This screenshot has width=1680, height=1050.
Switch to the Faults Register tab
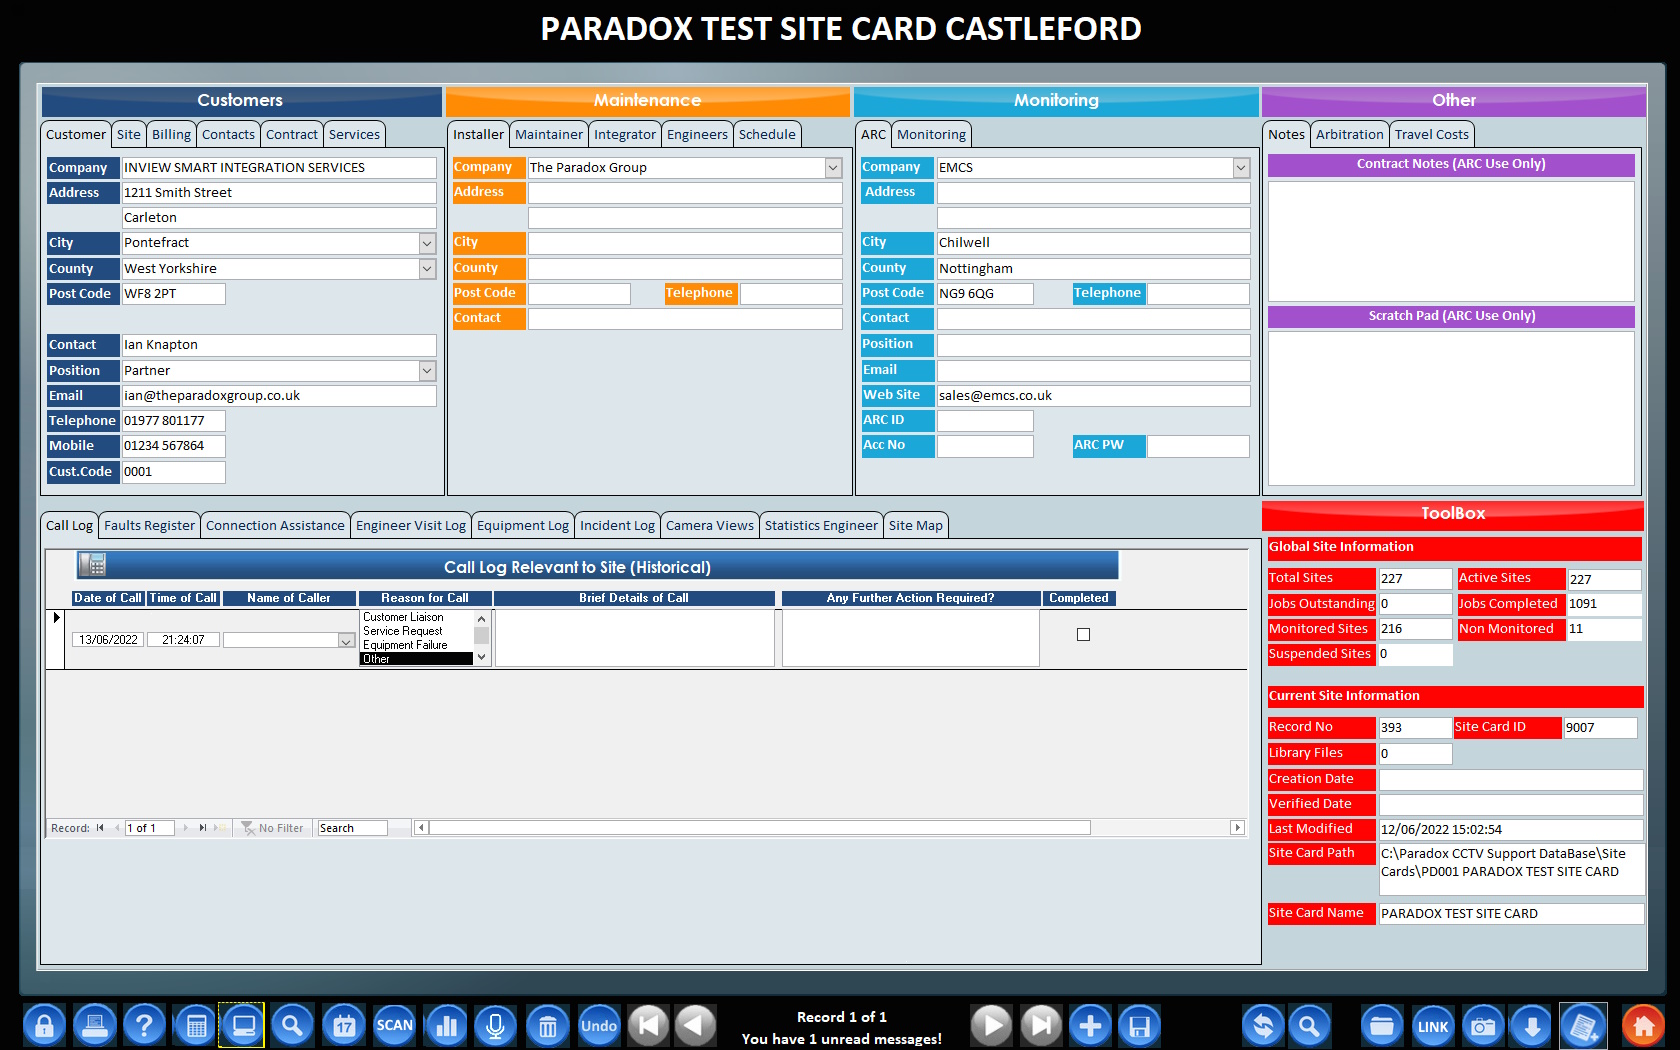pyautogui.click(x=149, y=525)
